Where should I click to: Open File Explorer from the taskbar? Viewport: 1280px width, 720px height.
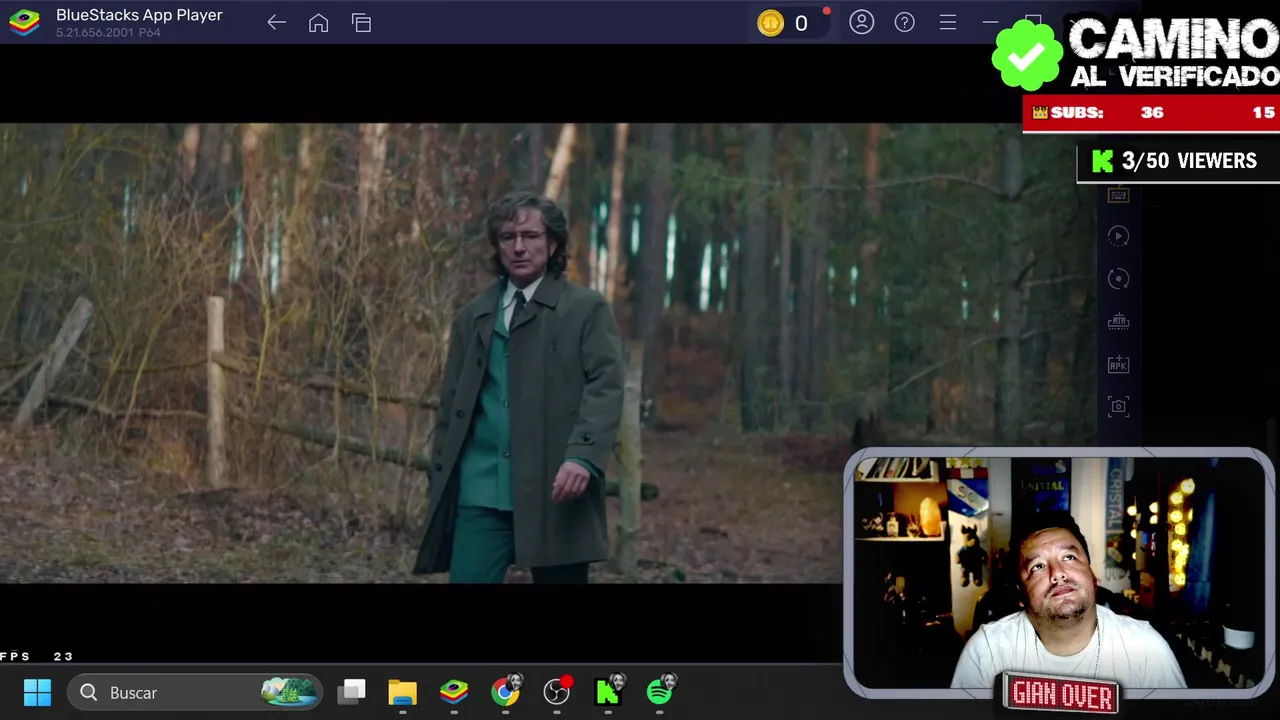point(403,692)
